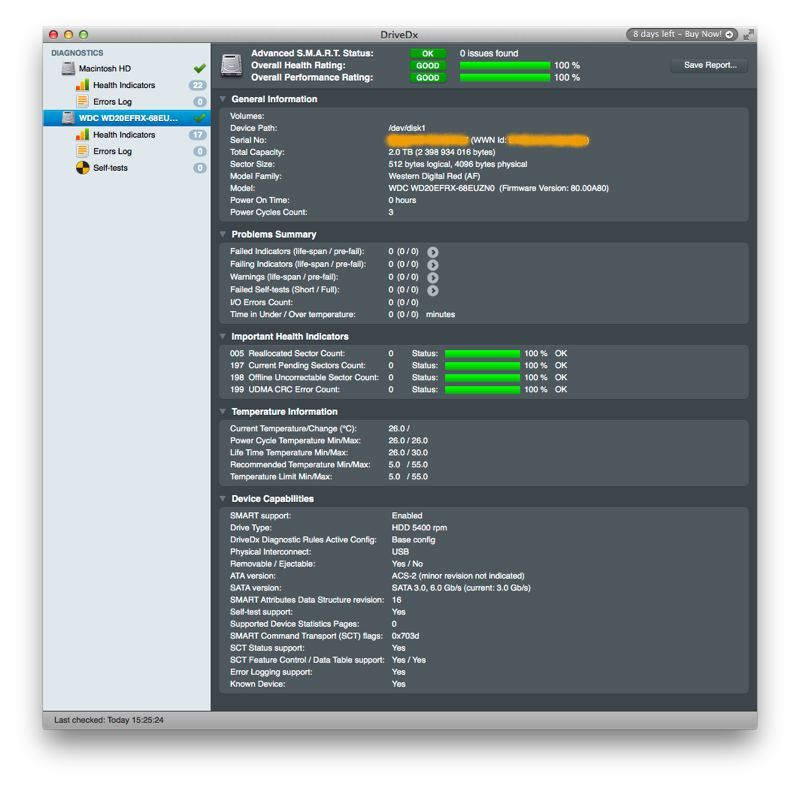
Task: Click the GOOD badge for Overall Health Rating
Action: coord(428,66)
